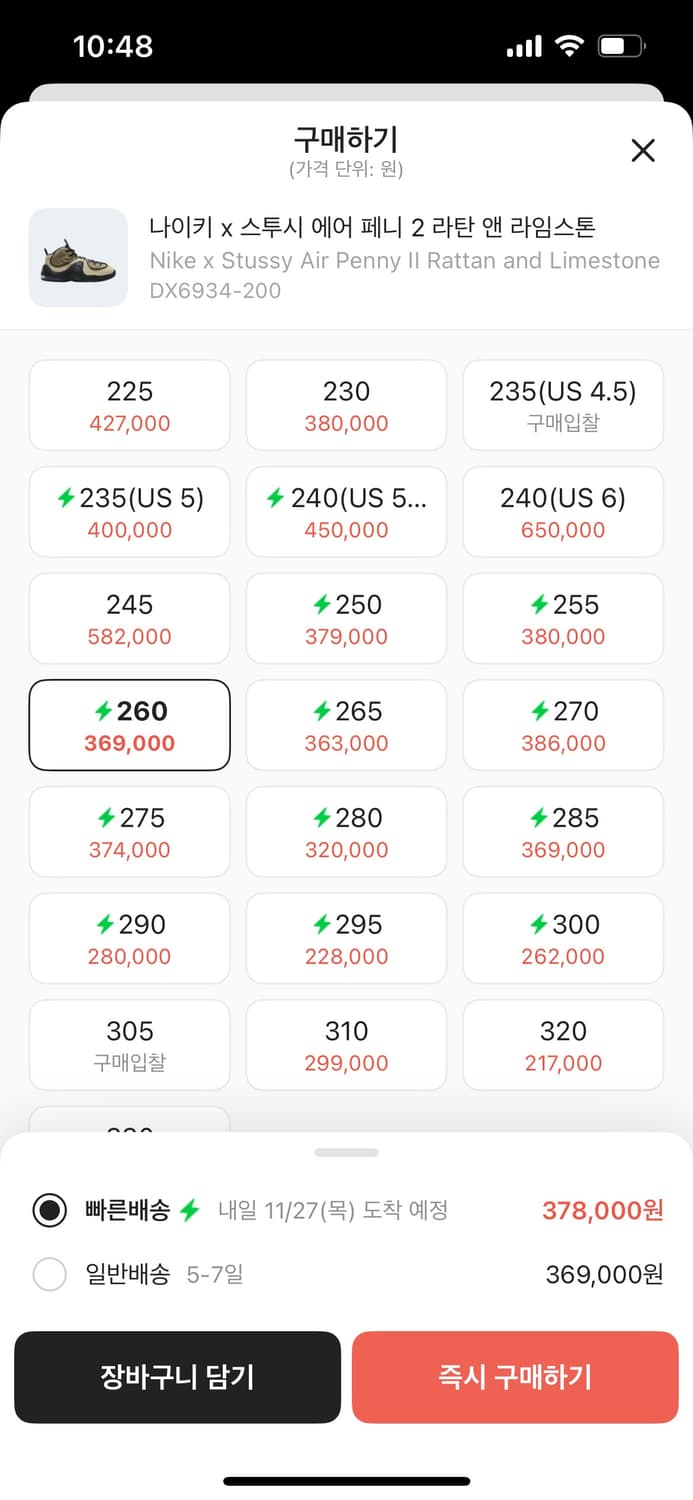Screen dimensions: 693x1500
Task: Tap 즉시 구매하기 to buy now
Action: click(x=515, y=1377)
